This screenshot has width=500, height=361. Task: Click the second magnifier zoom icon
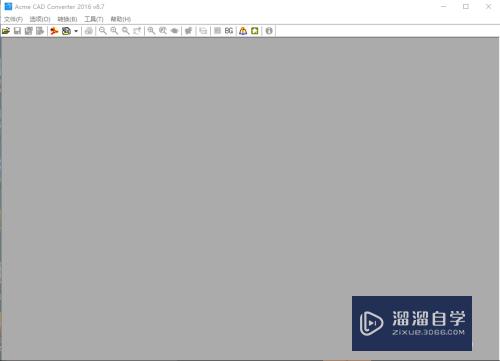[114, 31]
